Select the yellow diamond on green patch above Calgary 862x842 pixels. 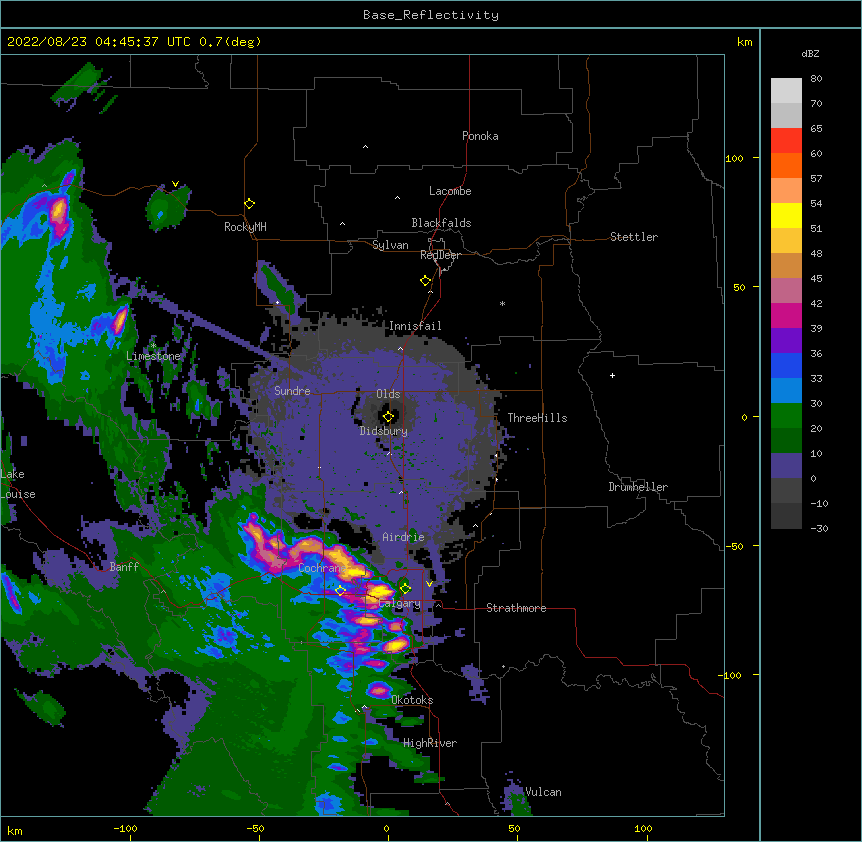(x=405, y=589)
